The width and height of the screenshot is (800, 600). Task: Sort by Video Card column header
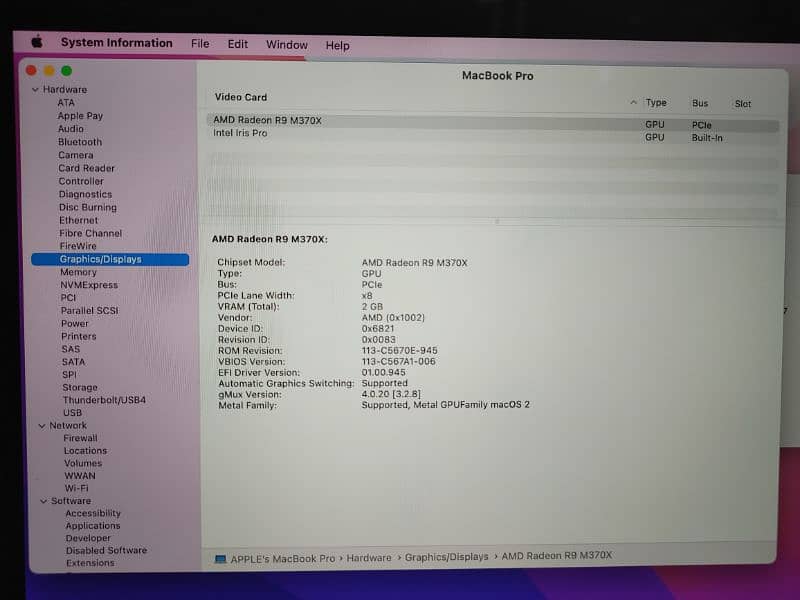(241, 98)
